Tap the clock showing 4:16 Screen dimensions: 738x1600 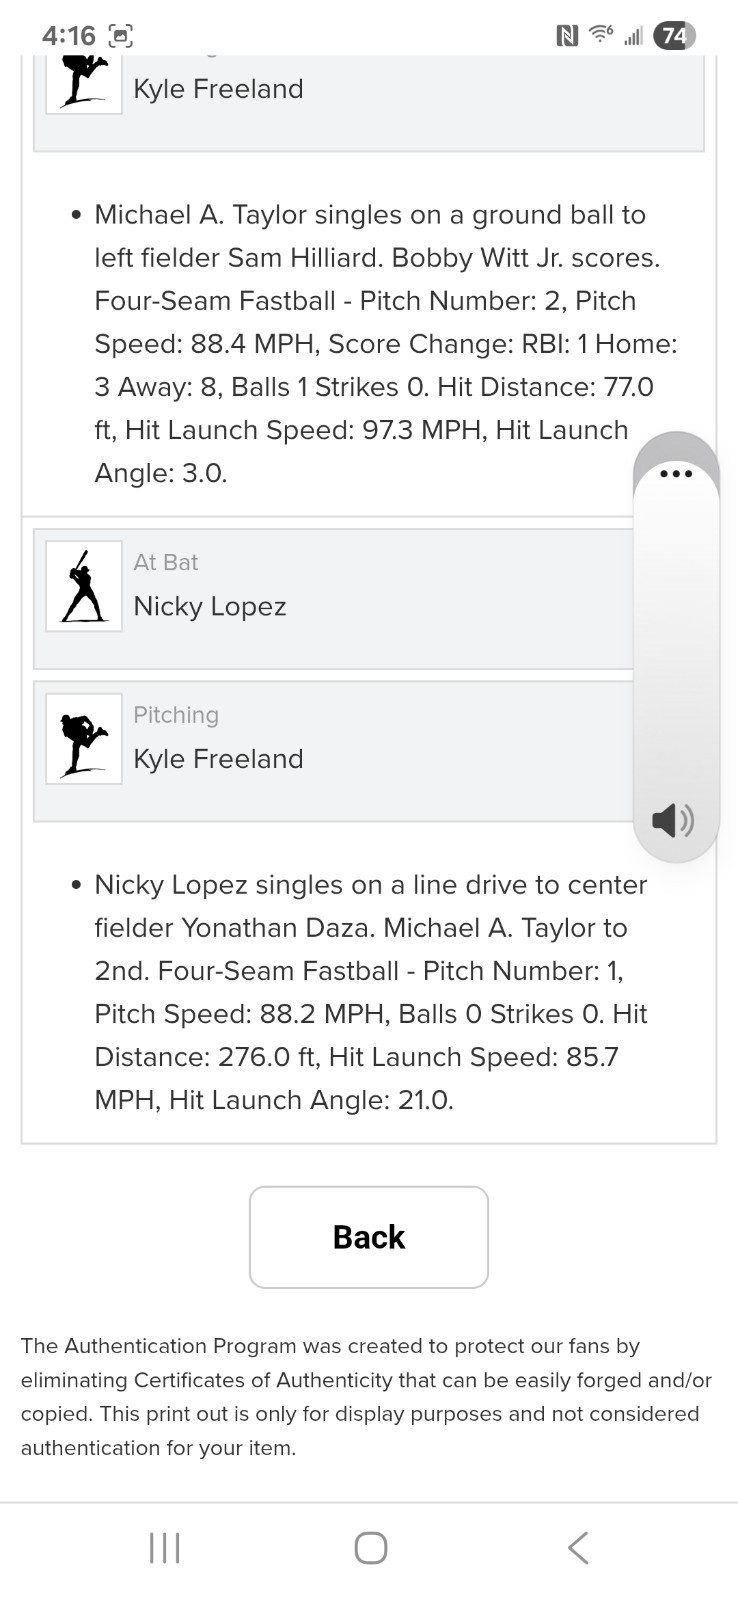69,36
